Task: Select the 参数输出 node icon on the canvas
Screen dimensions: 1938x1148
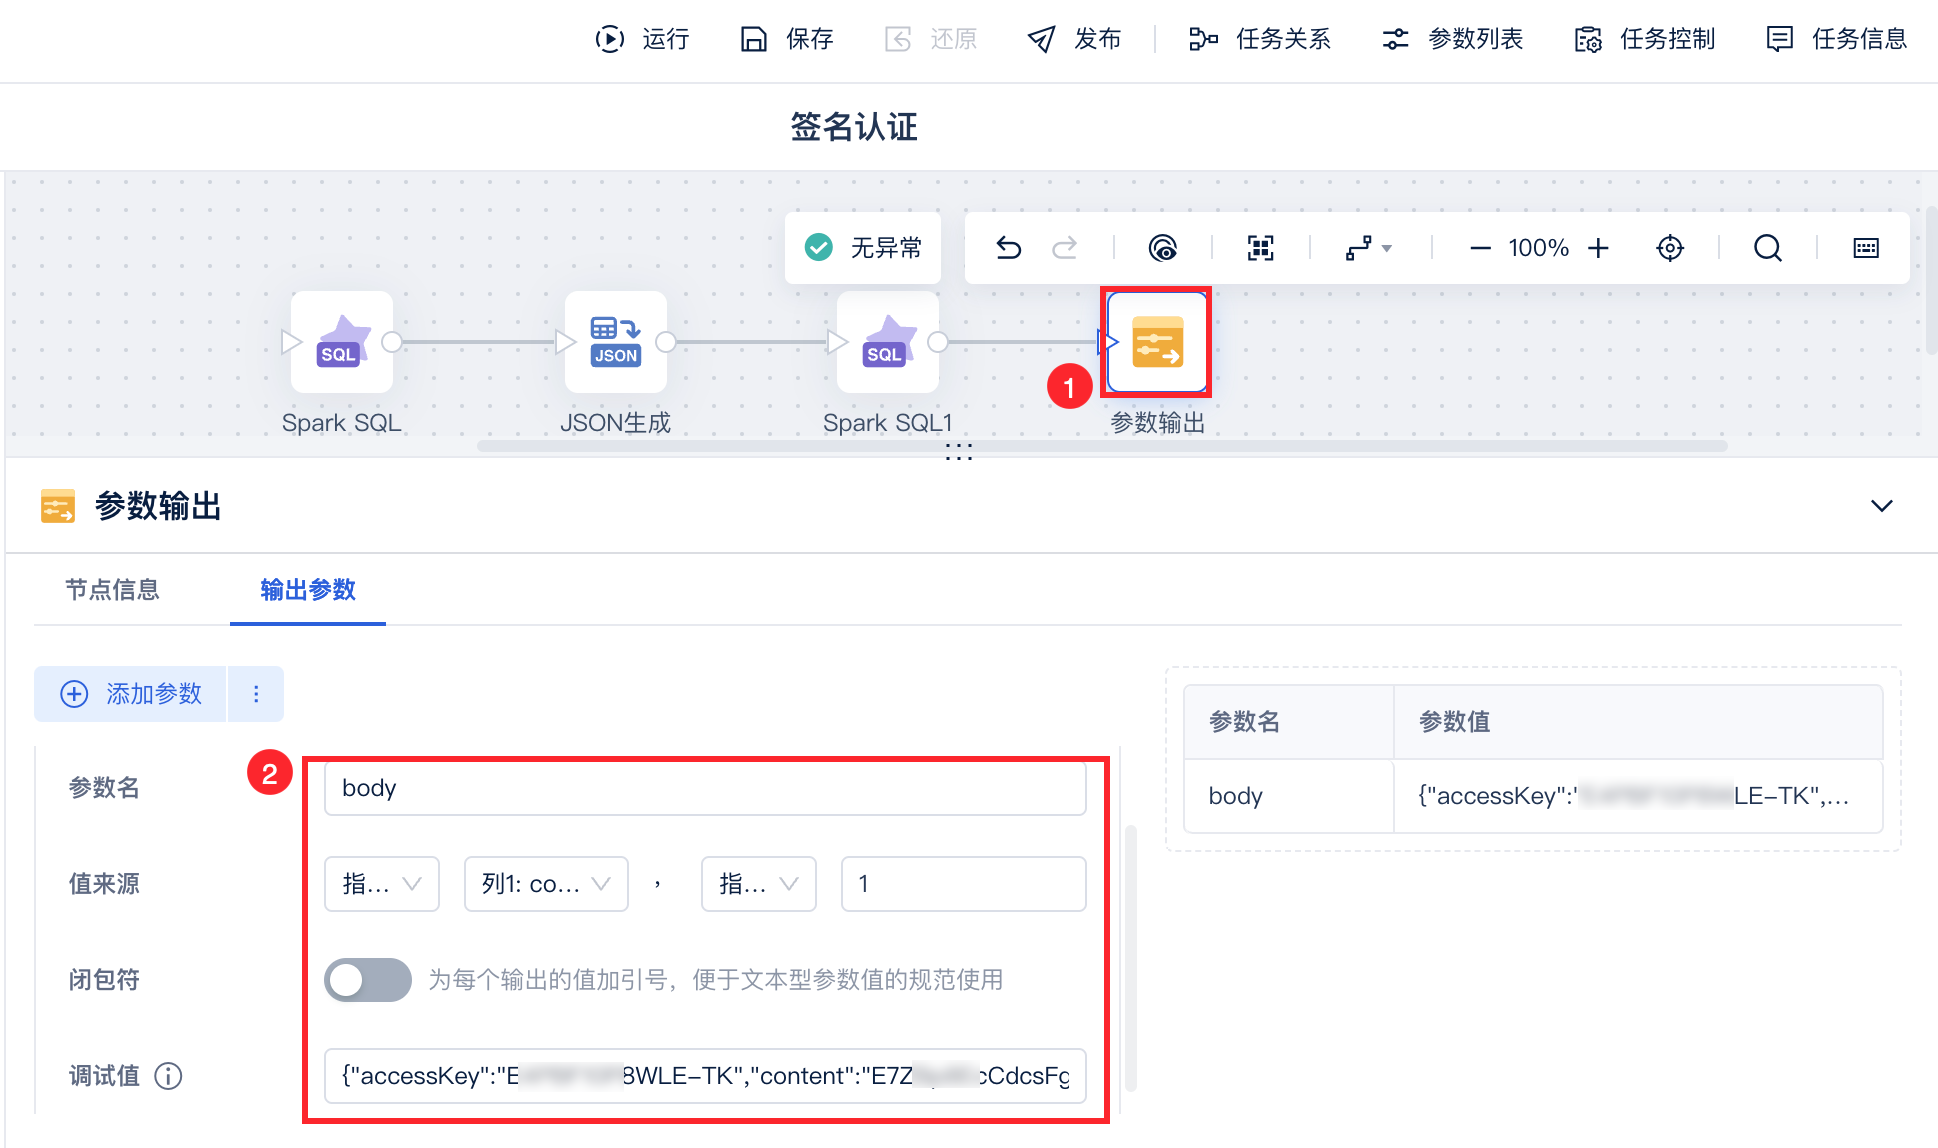Action: tap(1157, 342)
